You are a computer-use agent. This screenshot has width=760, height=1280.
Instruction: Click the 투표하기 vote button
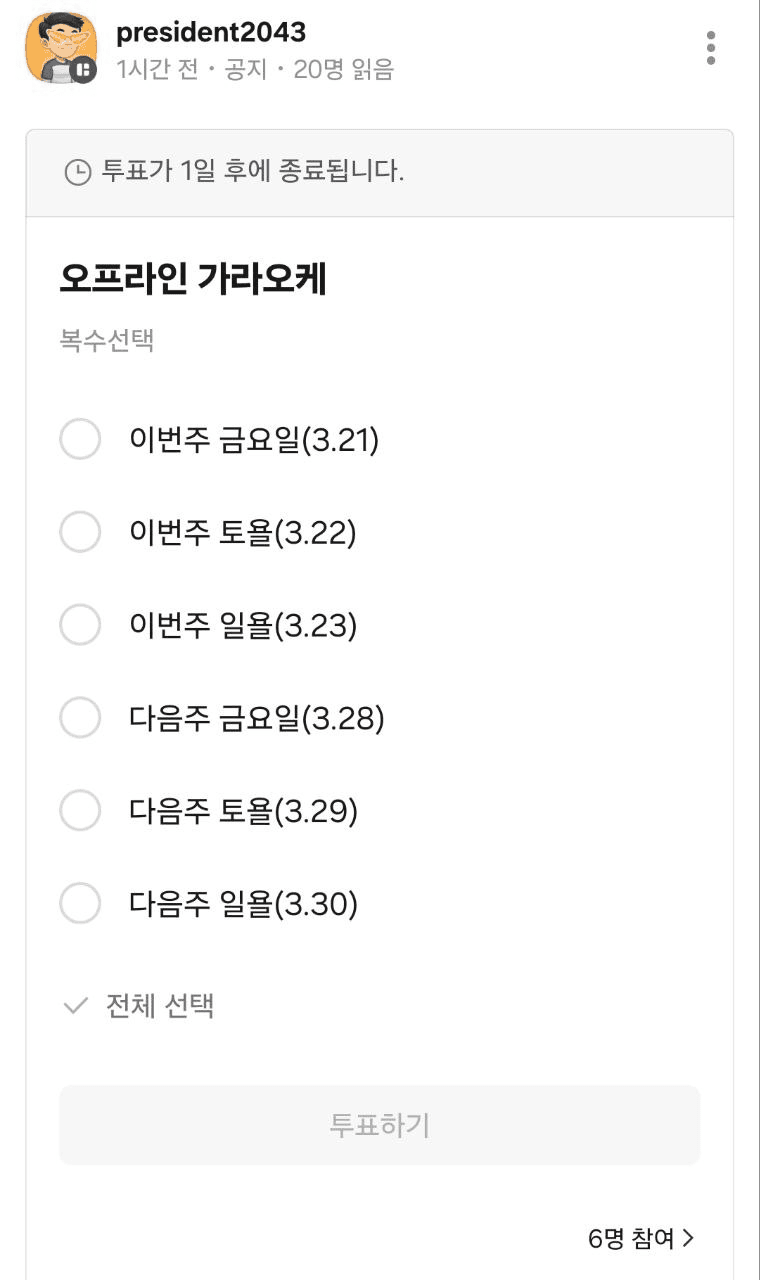click(x=380, y=1125)
